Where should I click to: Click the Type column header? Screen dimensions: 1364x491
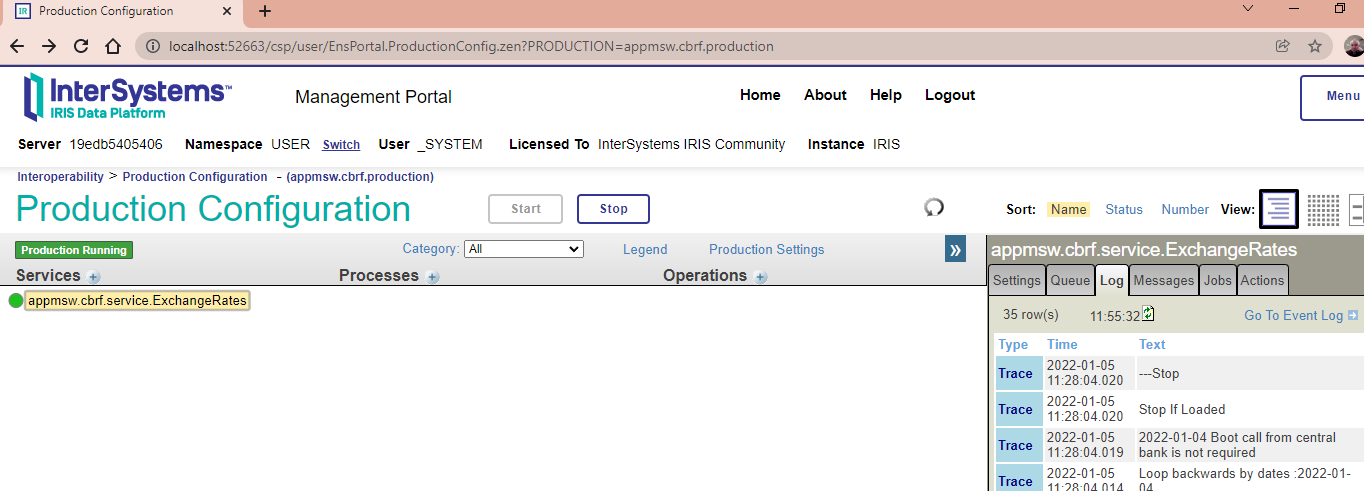1013,344
